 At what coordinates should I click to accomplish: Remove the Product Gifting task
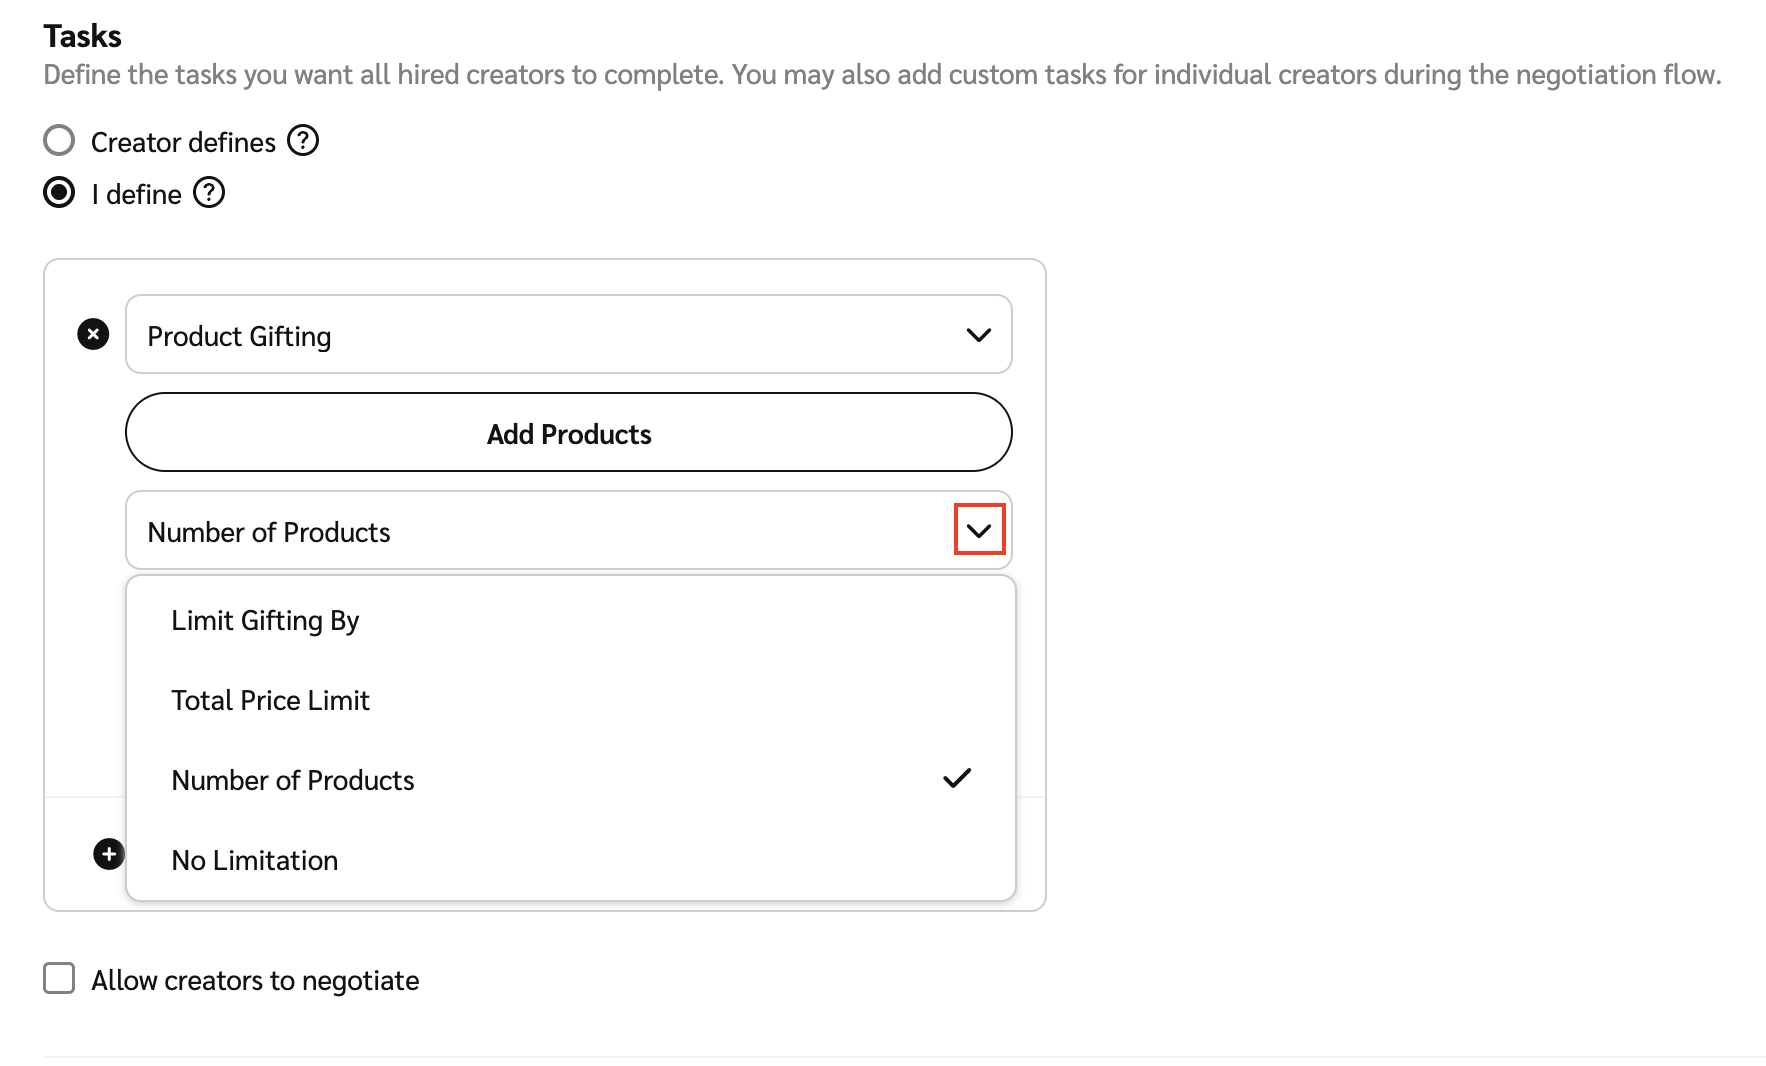pos(93,334)
